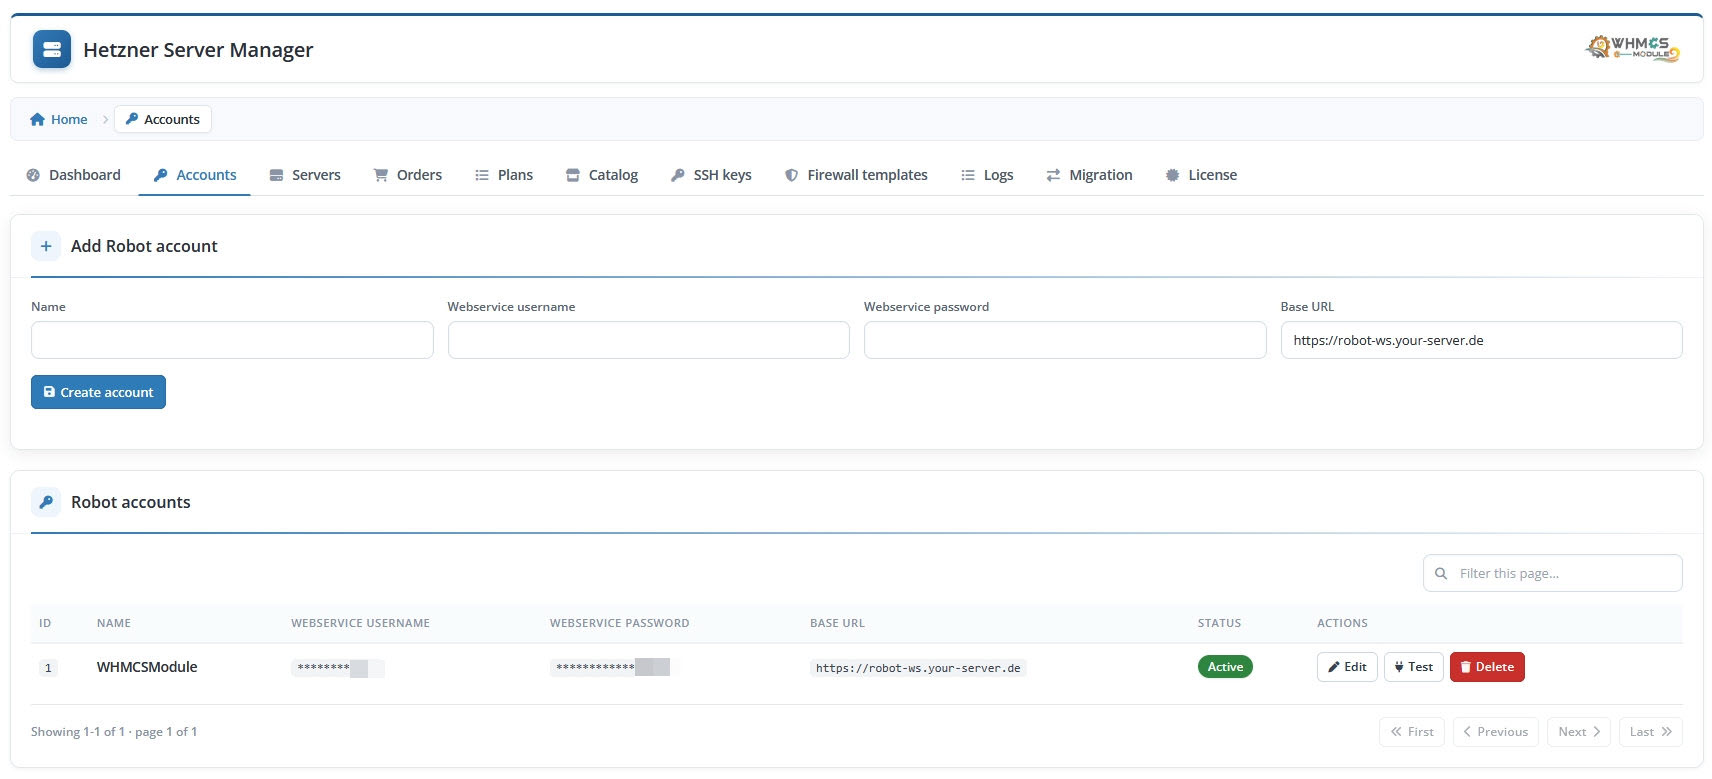Click the Last pagination button

[x=1650, y=732]
